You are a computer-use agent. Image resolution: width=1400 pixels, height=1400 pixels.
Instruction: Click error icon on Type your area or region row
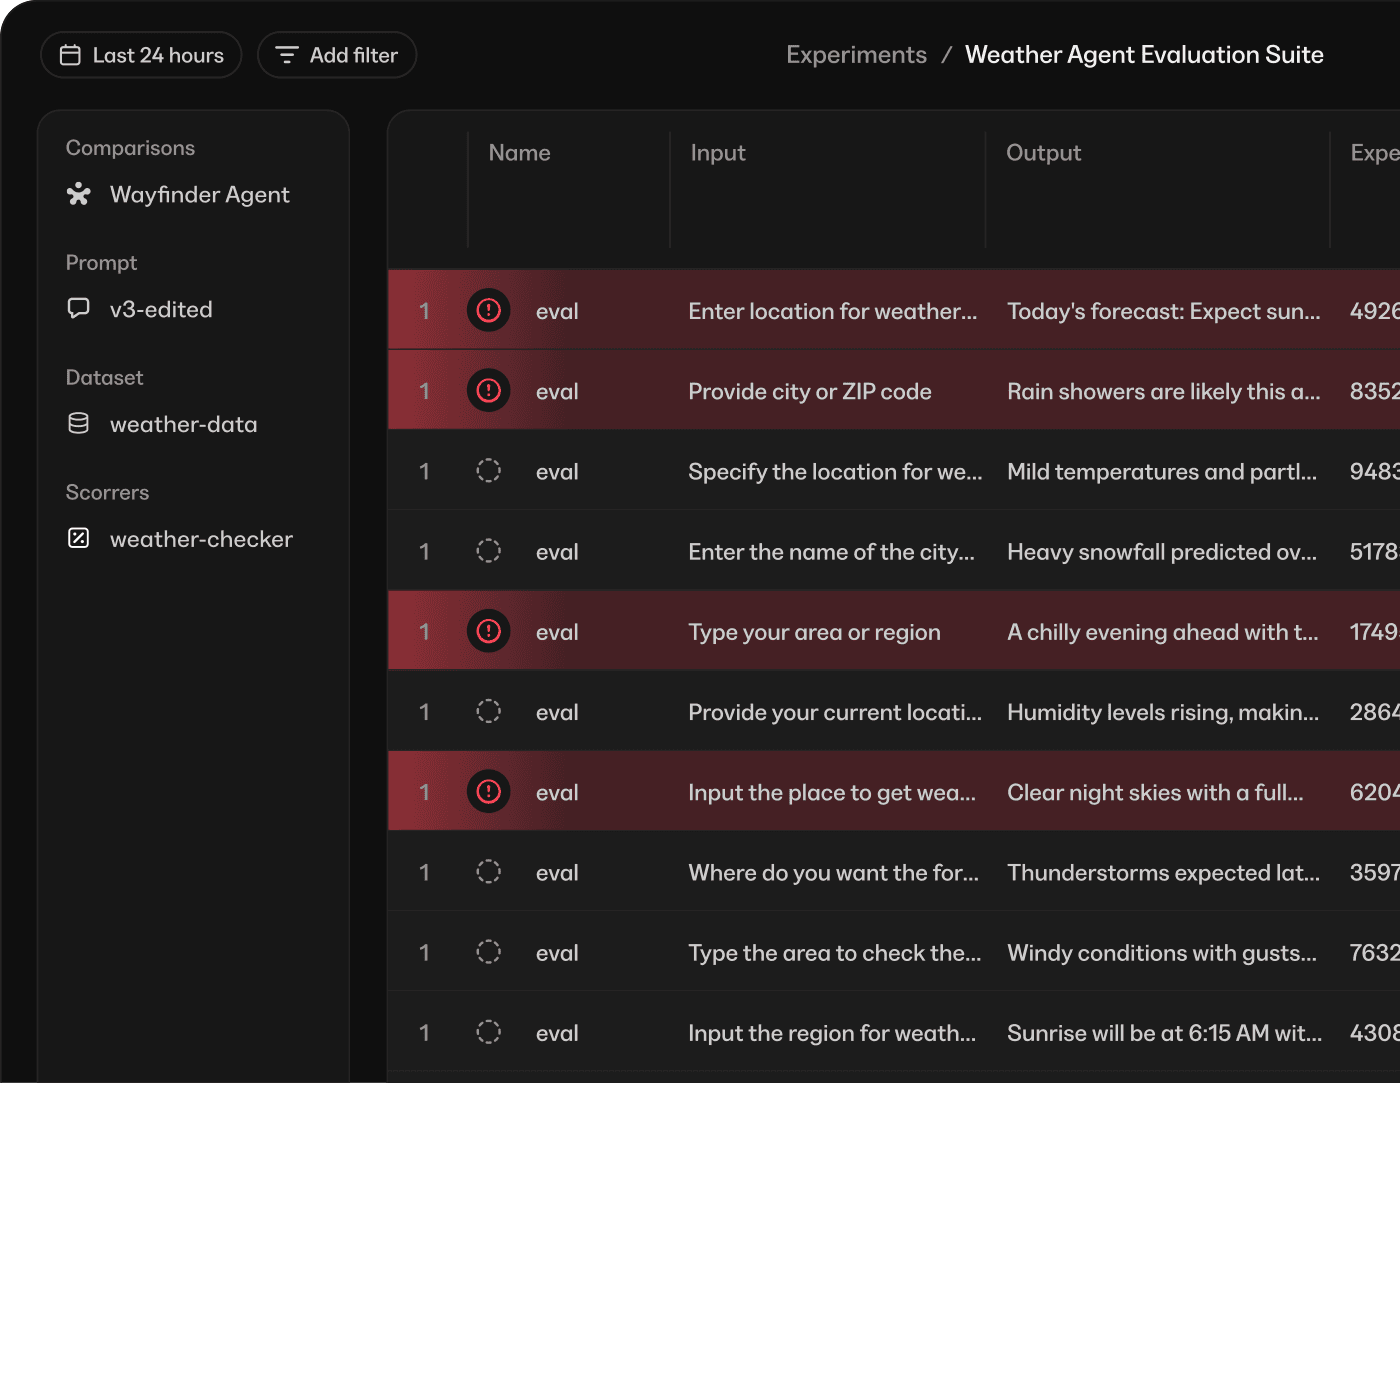[489, 631]
